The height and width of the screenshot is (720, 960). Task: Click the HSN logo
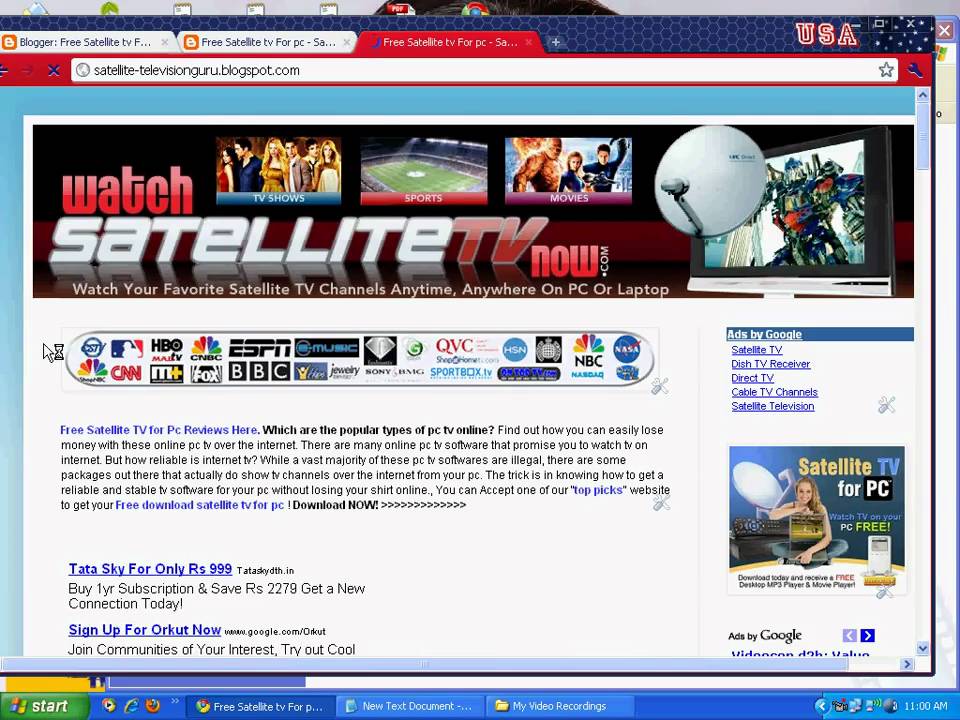click(x=515, y=350)
